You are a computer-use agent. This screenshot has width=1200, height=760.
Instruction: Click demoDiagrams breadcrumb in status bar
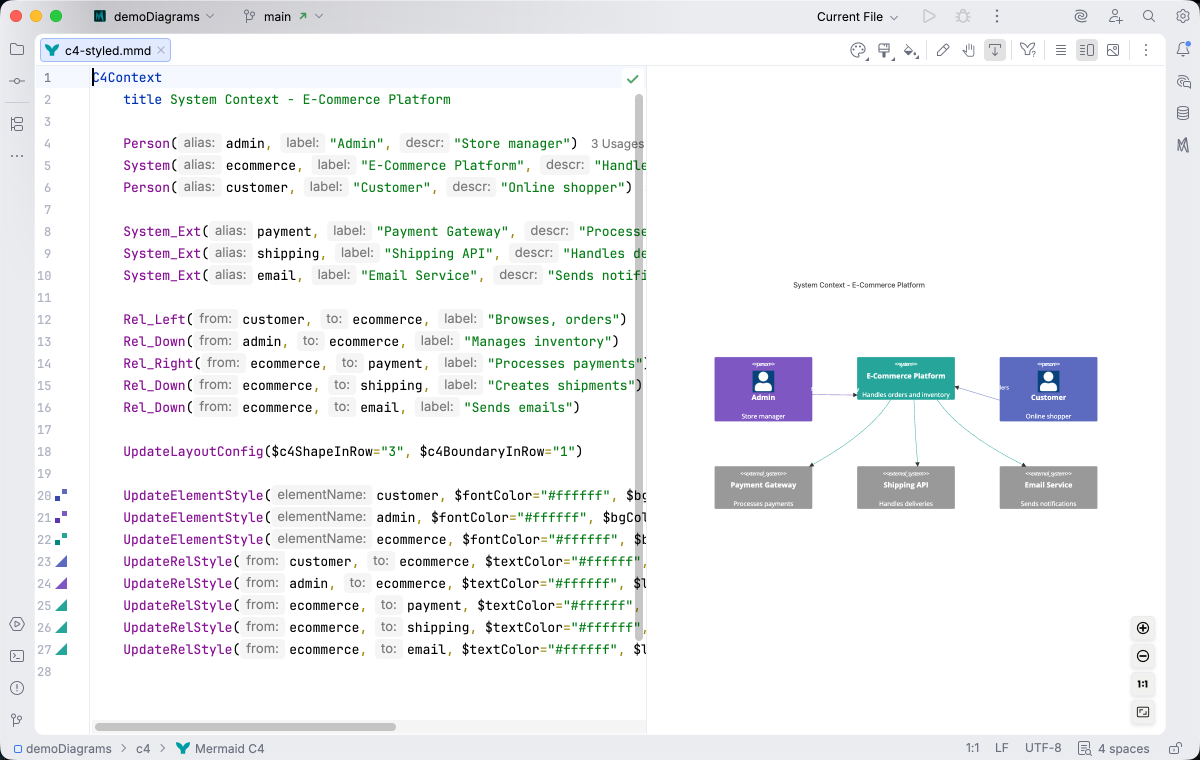click(x=62, y=748)
